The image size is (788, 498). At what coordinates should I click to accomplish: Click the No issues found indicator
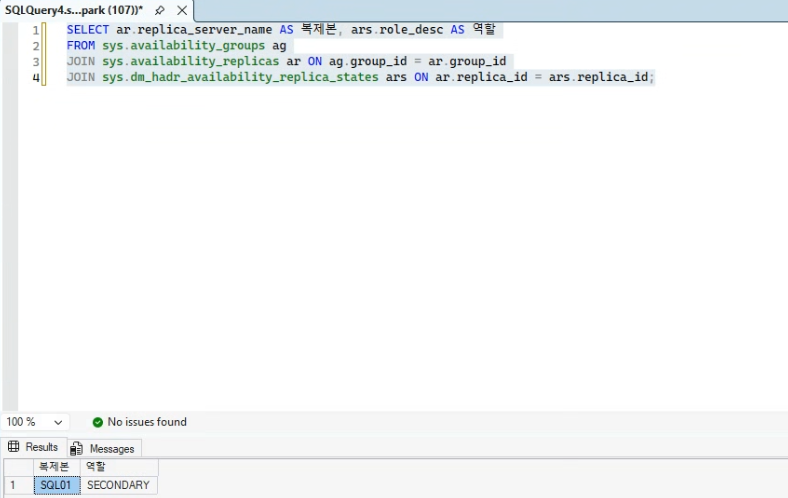click(x=140, y=422)
